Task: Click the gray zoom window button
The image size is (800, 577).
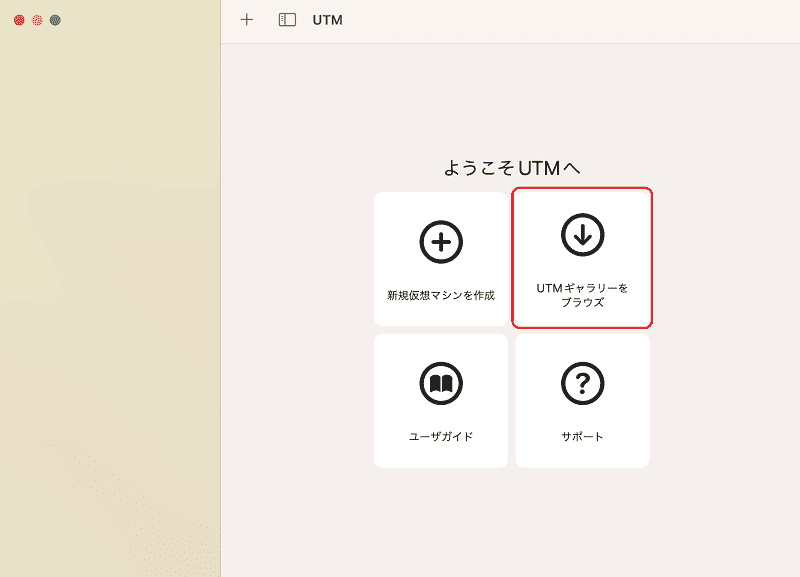Action: click(55, 20)
